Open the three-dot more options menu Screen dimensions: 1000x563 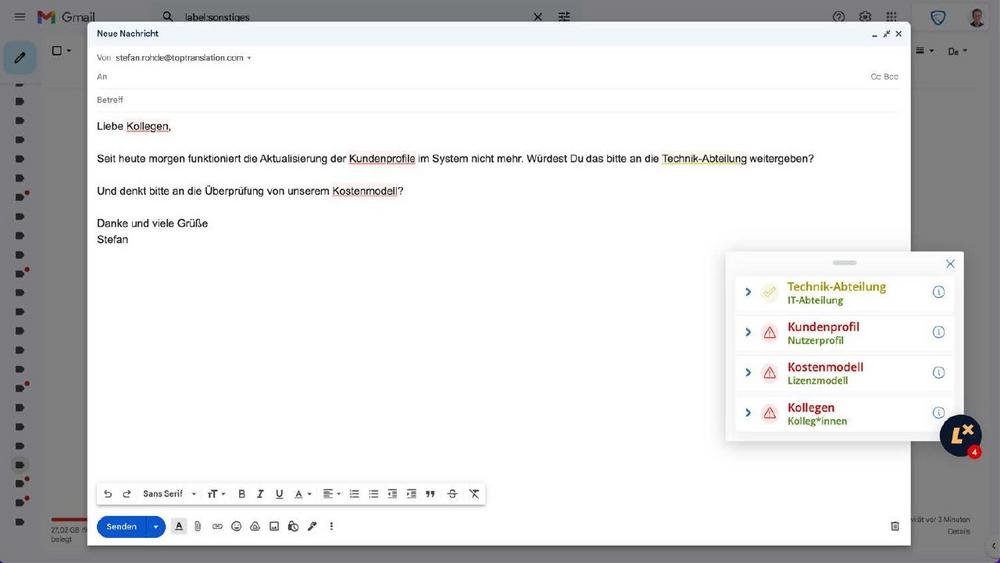(x=331, y=526)
